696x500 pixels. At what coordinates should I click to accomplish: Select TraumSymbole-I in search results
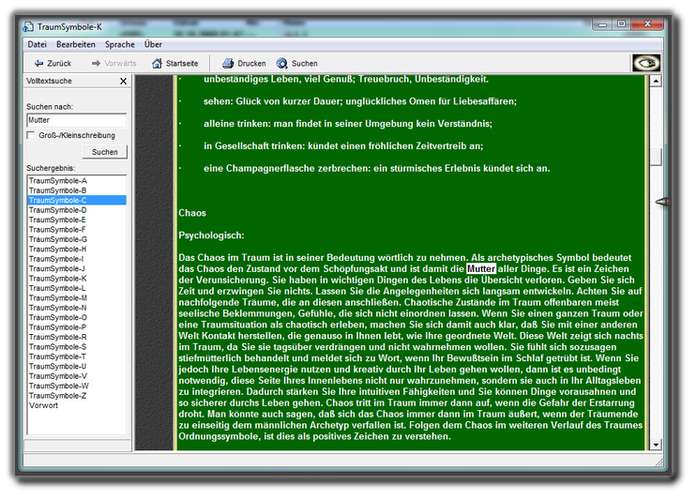[56, 259]
